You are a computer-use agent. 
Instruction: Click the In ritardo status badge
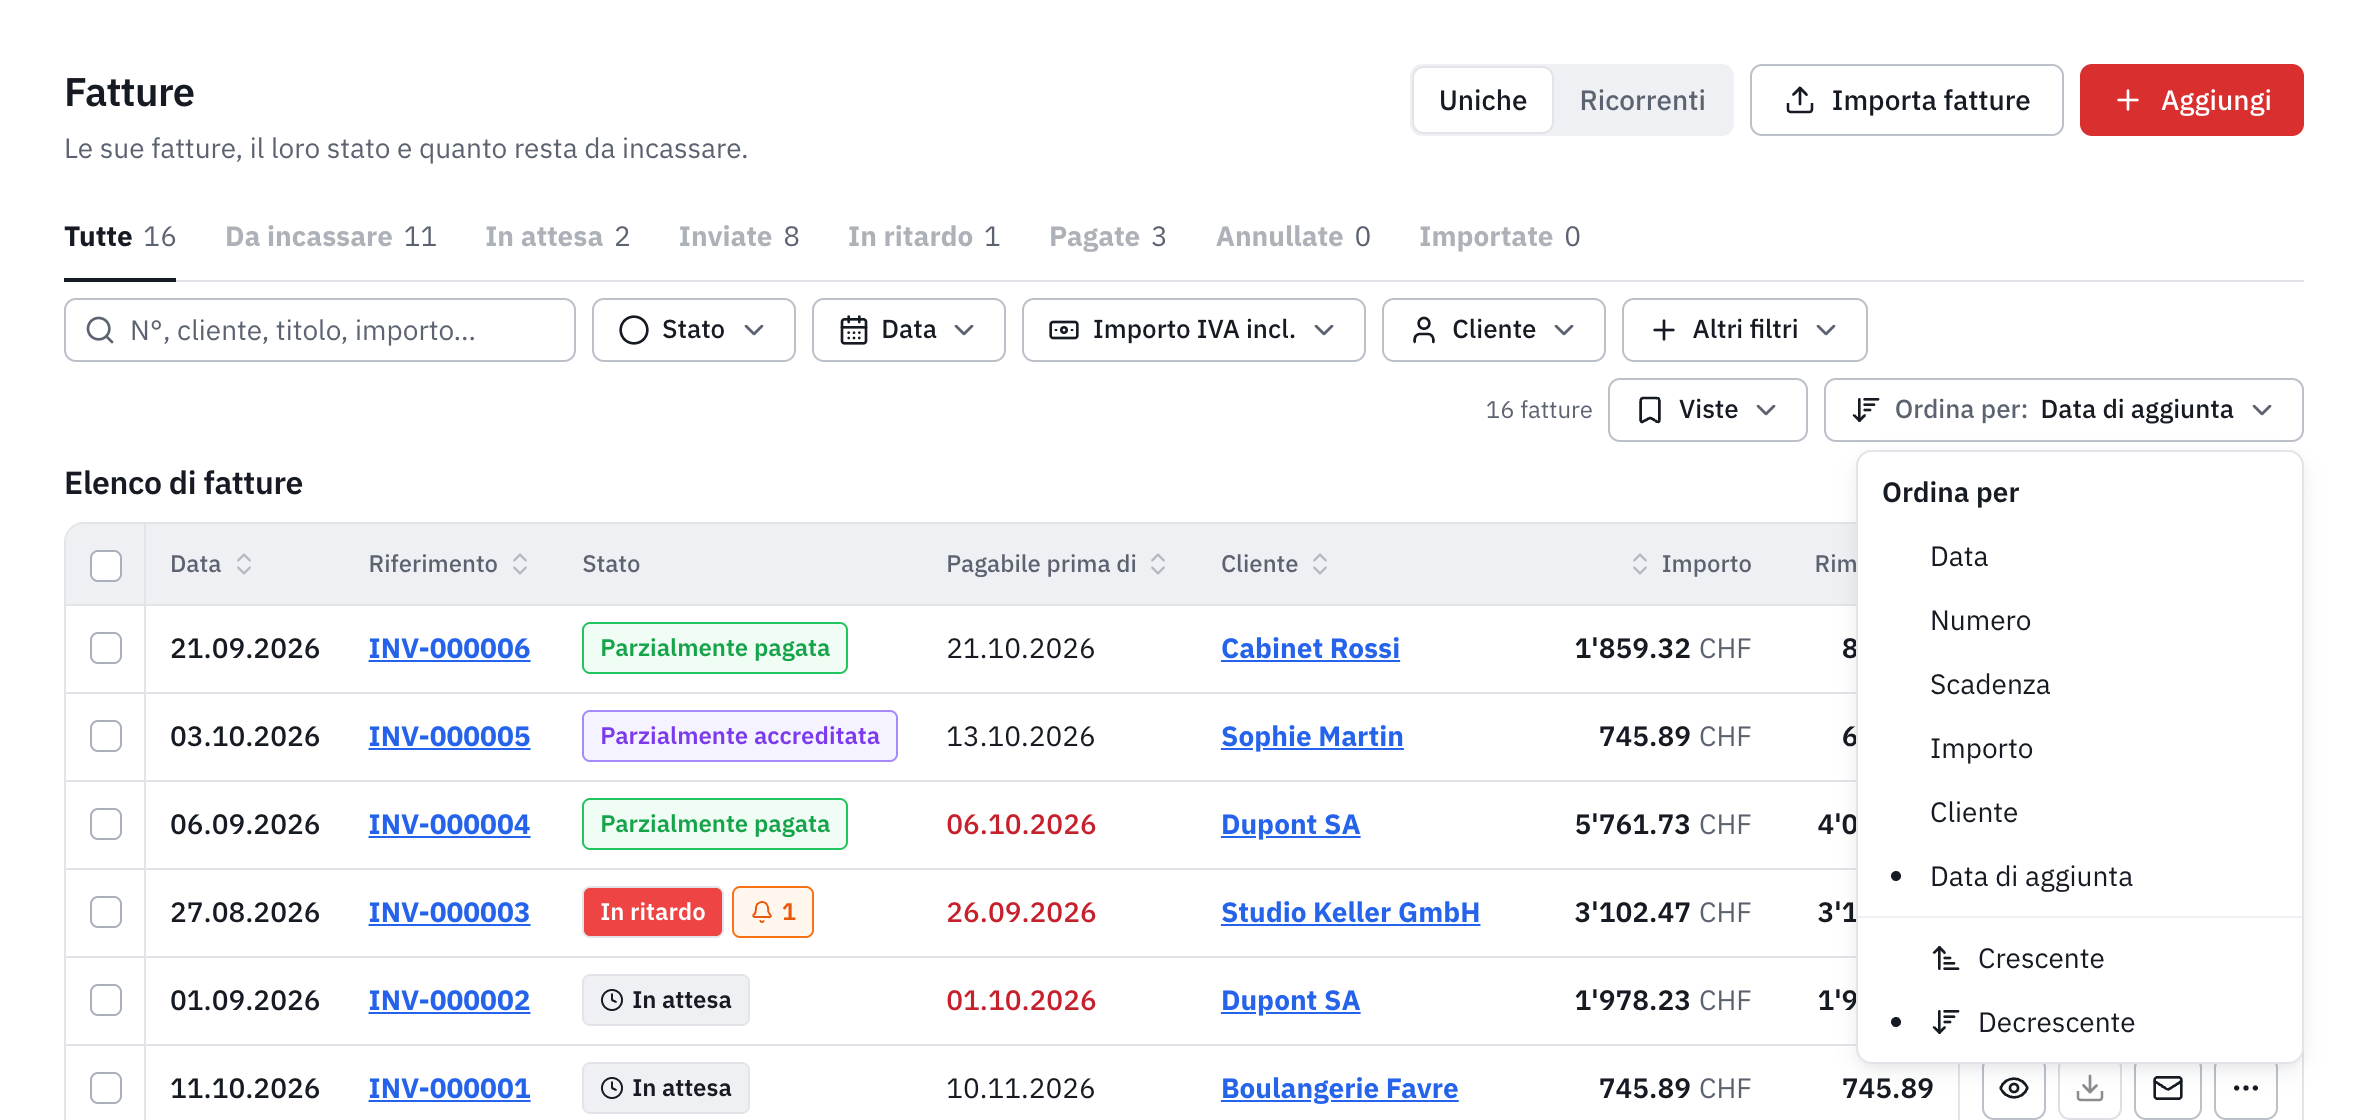pos(652,912)
